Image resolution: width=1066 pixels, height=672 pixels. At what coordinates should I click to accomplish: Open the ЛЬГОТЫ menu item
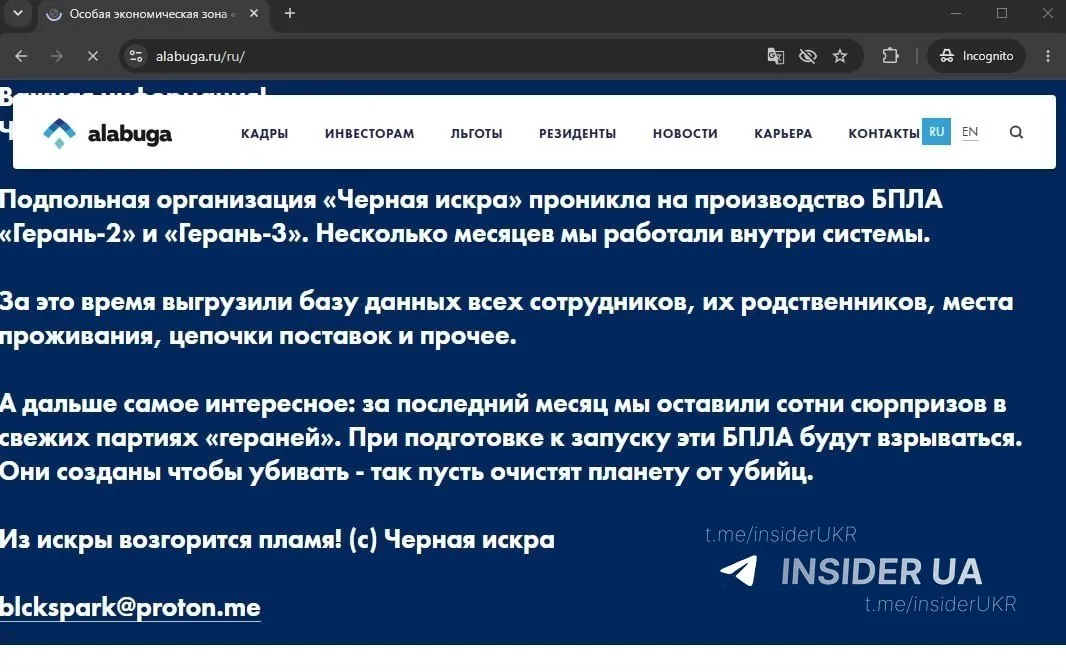coord(477,133)
